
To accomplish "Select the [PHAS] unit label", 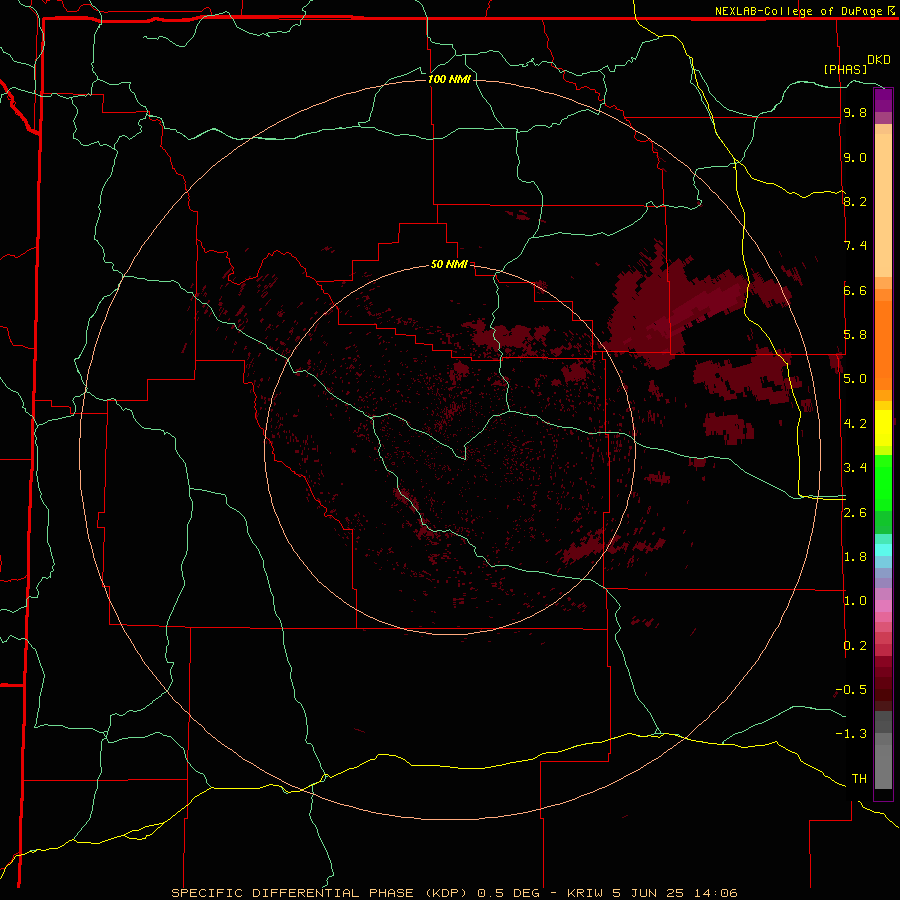I will (845, 69).
